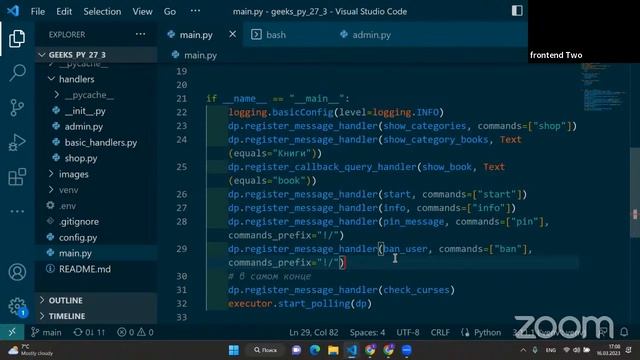
Task: Open the Manage gear icon
Action: pos(17,306)
